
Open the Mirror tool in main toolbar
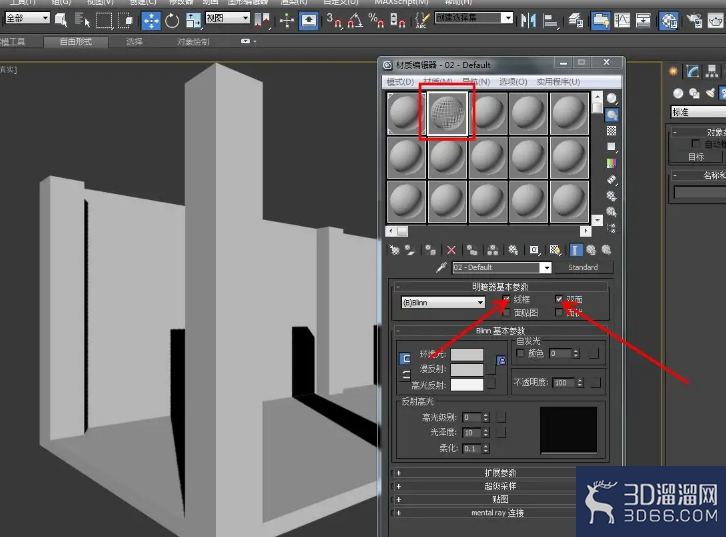tap(528, 20)
